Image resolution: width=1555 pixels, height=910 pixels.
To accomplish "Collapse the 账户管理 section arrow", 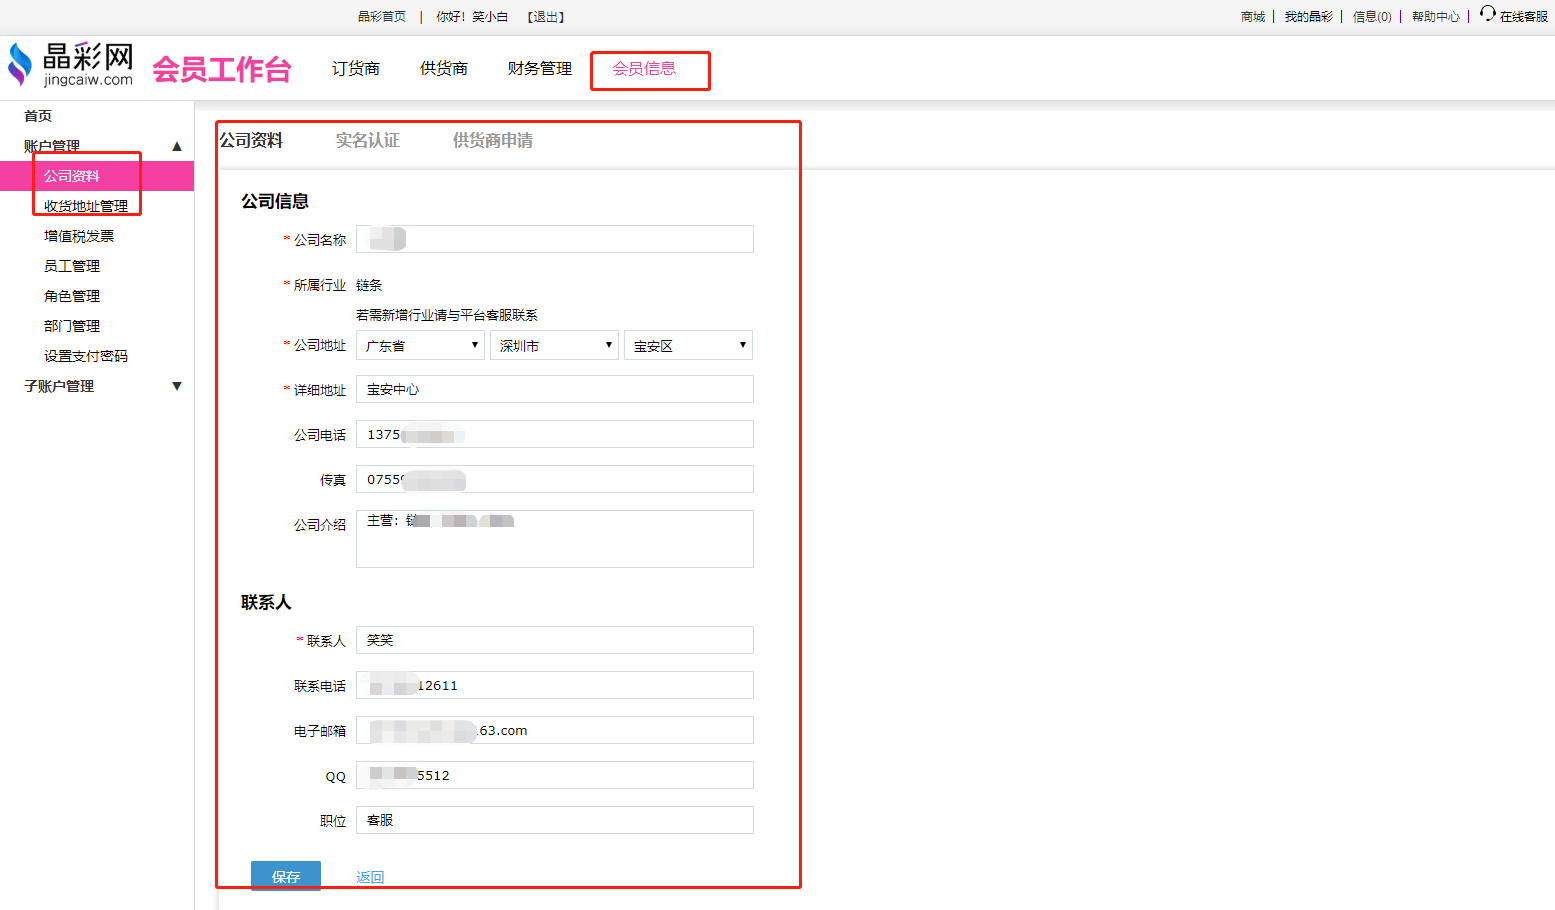I will [x=177, y=146].
